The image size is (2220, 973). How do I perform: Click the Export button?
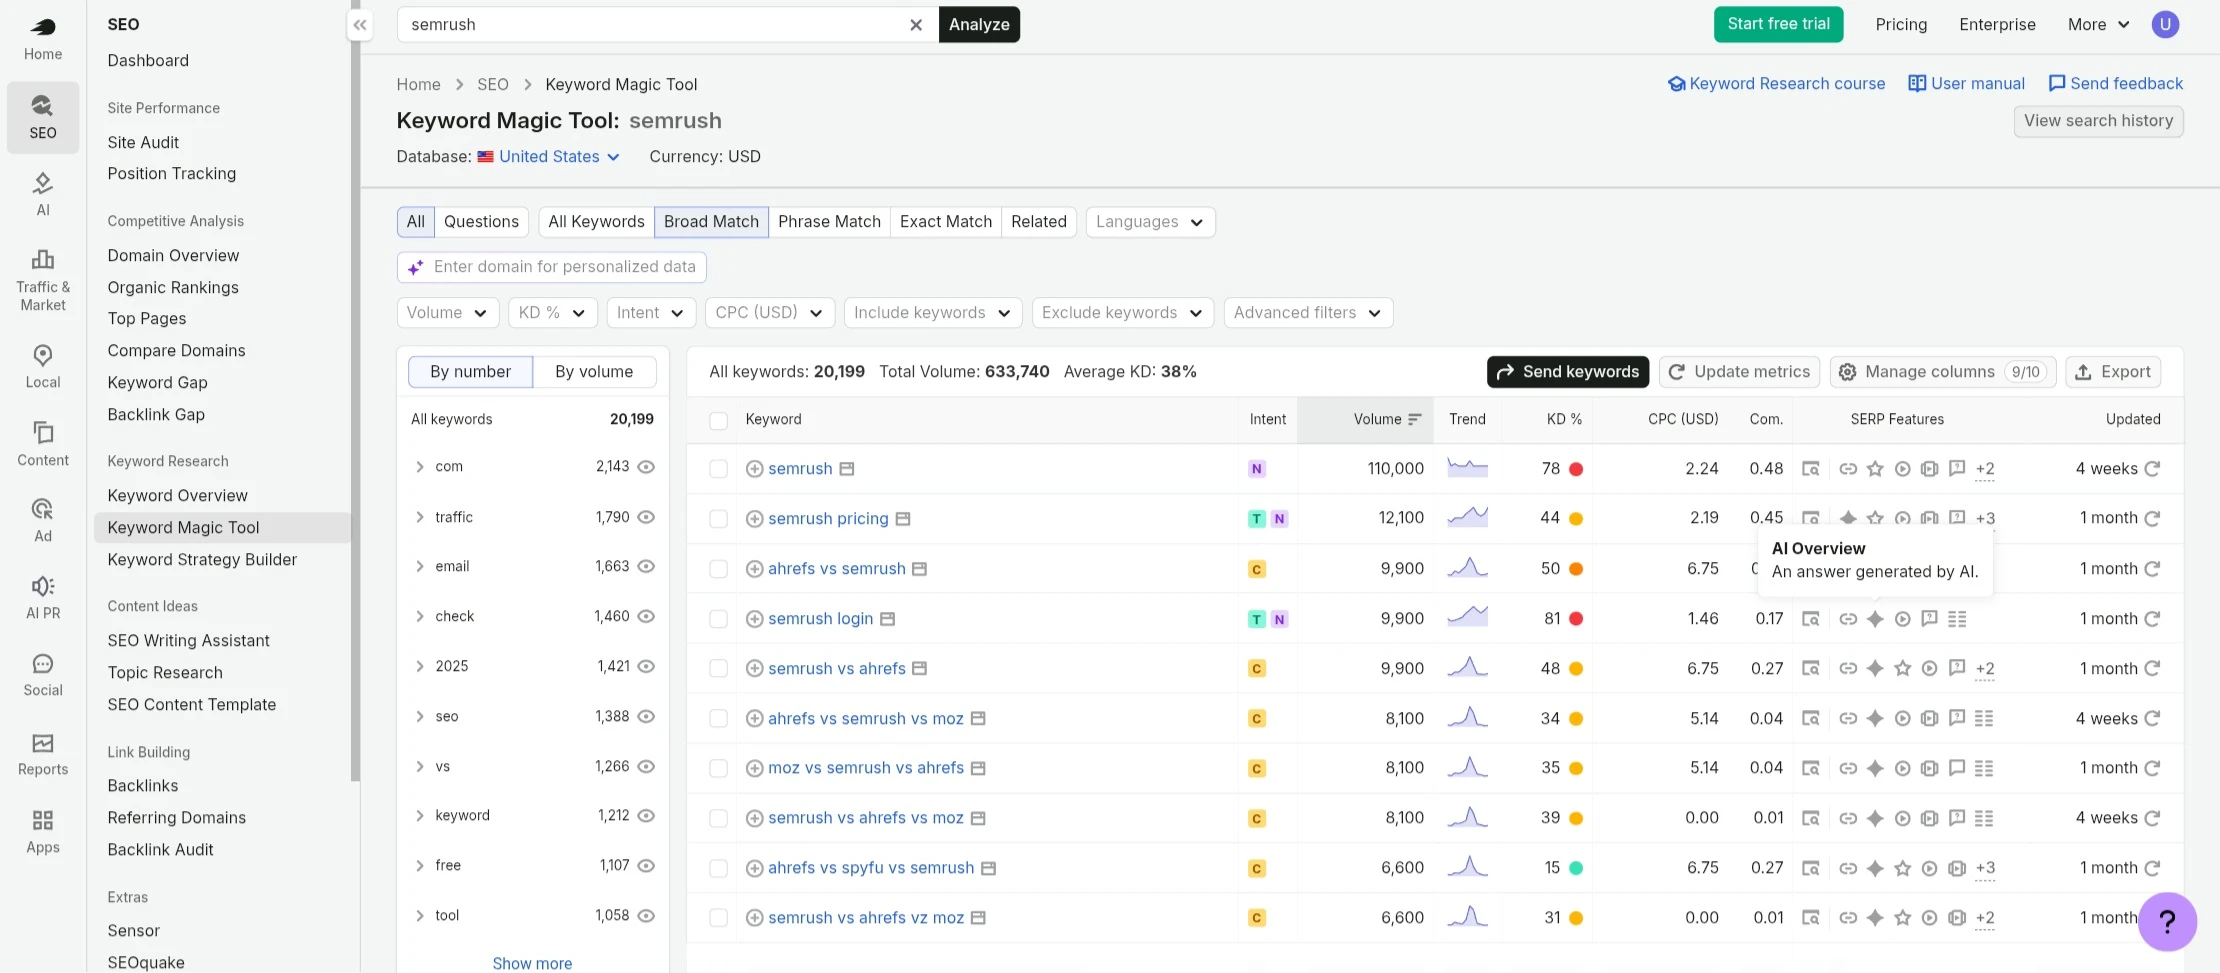coord(2113,372)
